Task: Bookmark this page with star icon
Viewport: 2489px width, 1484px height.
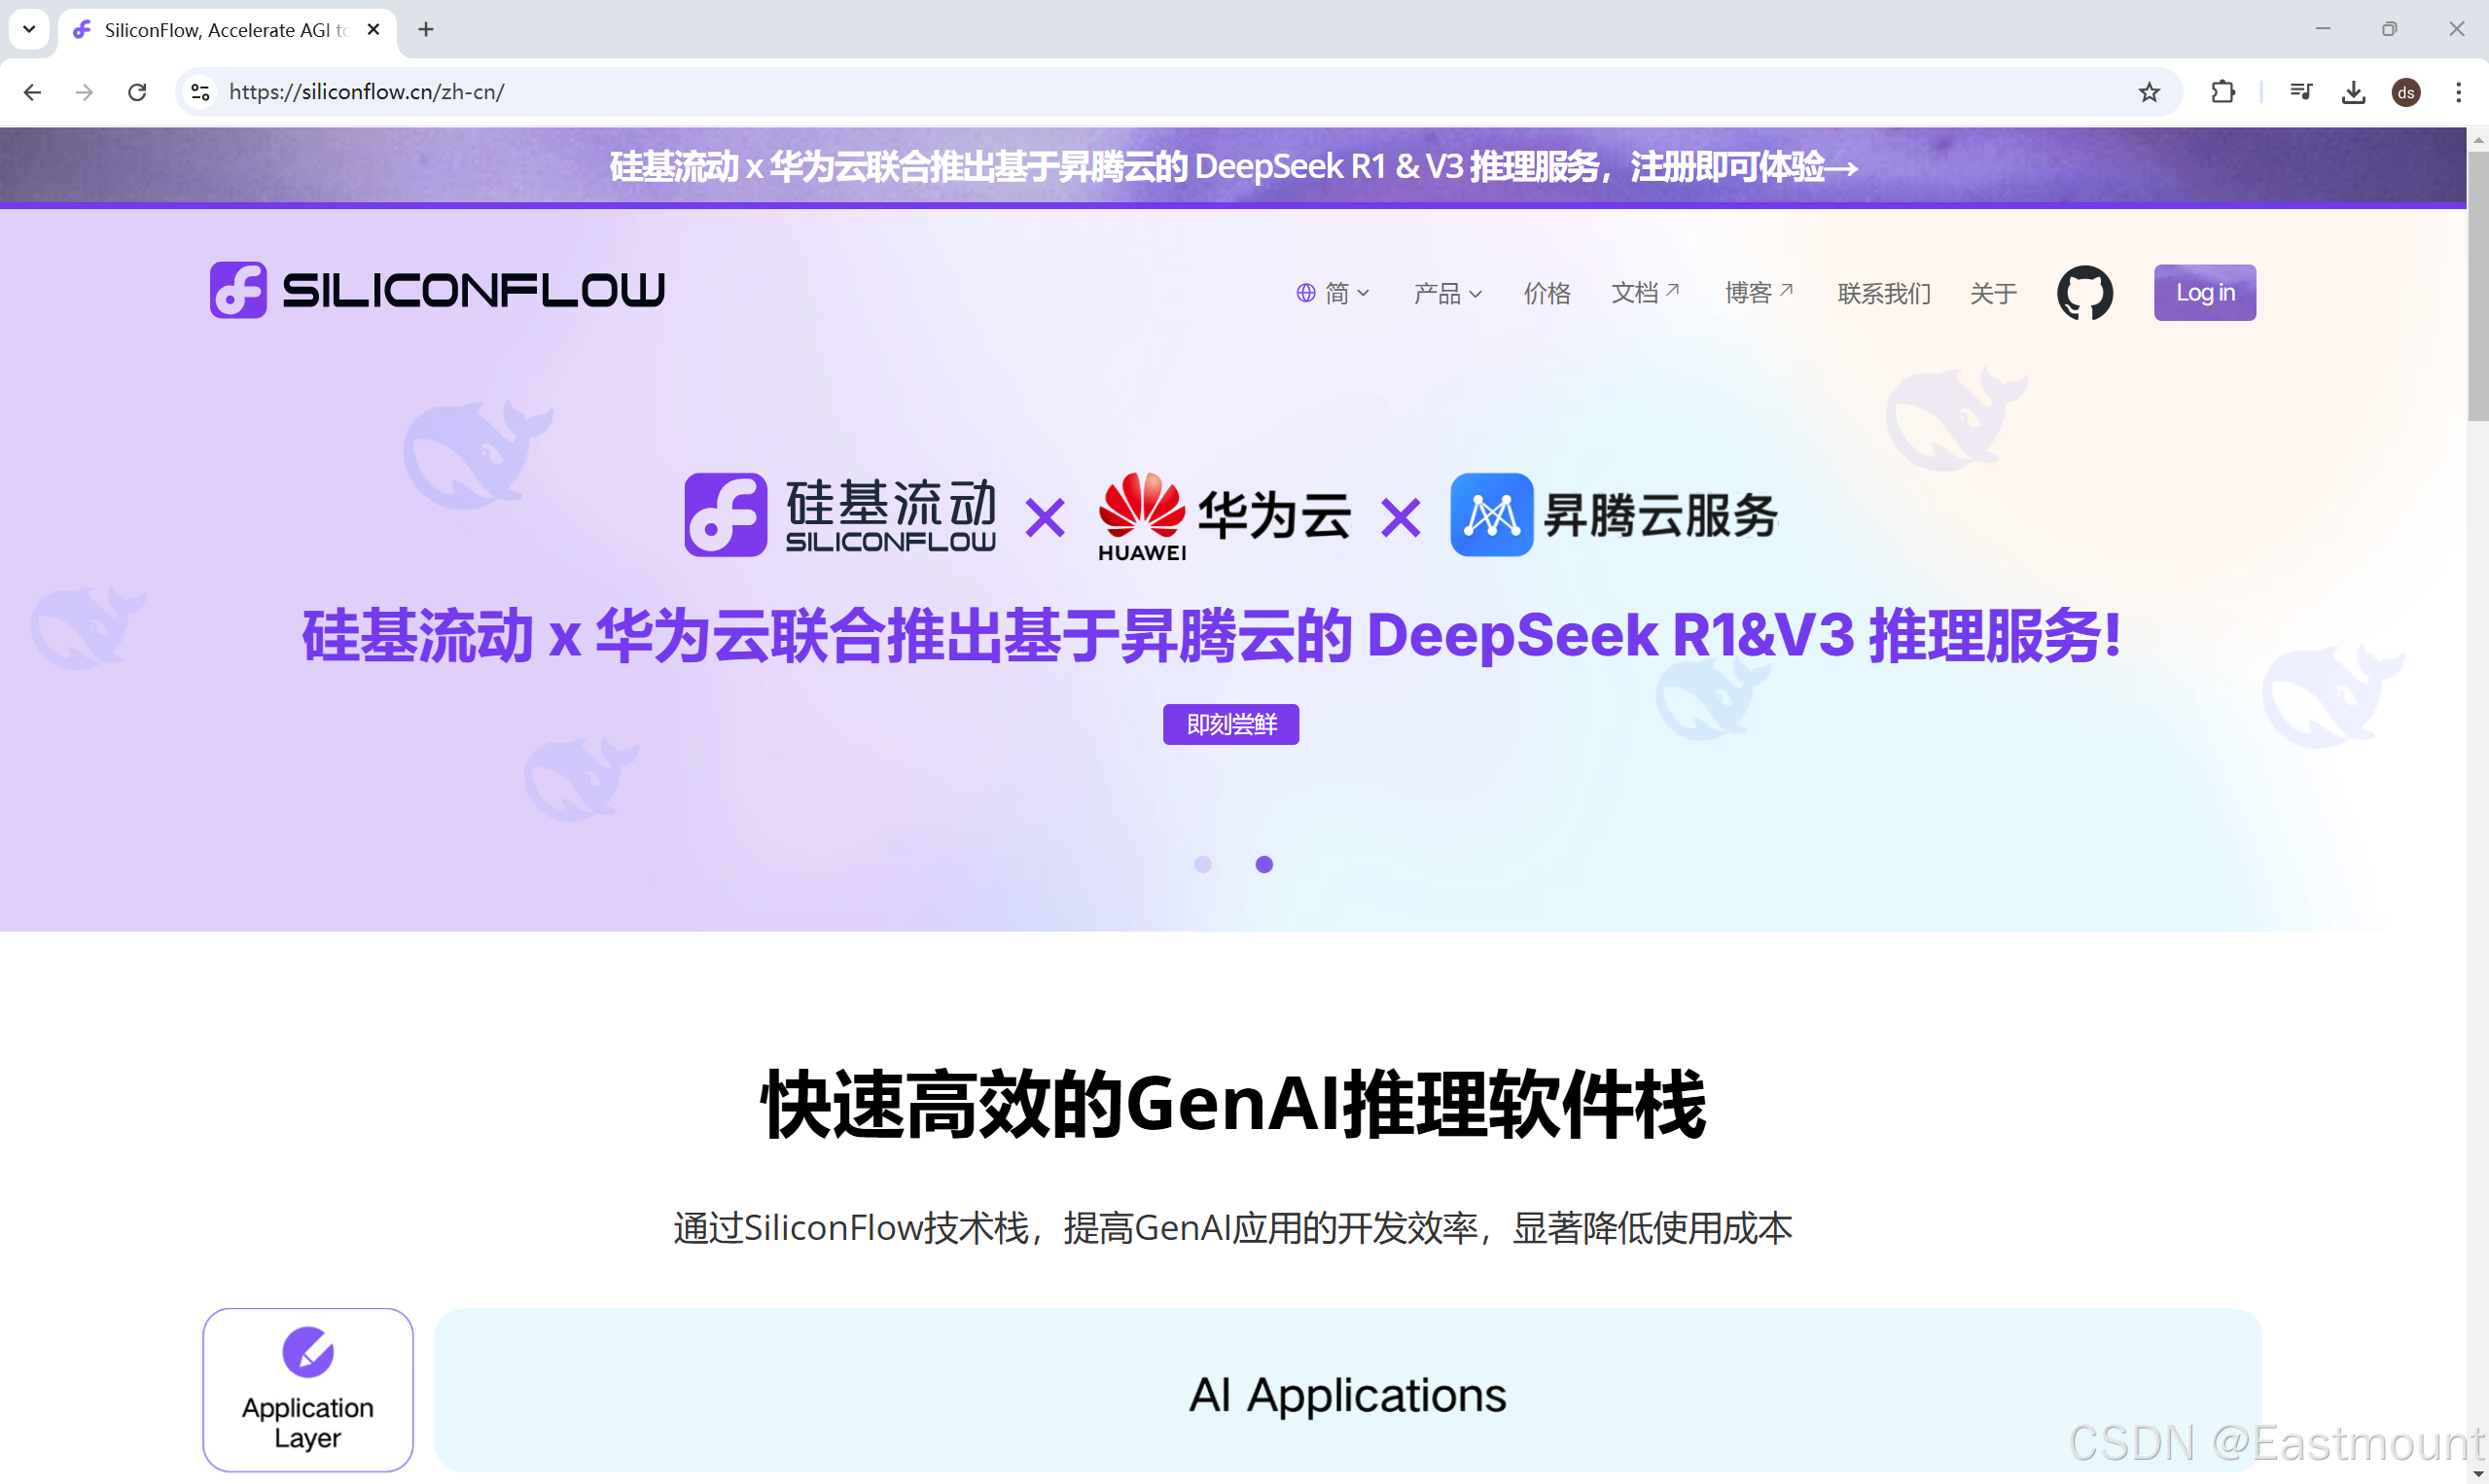Action: pyautogui.click(x=2148, y=92)
